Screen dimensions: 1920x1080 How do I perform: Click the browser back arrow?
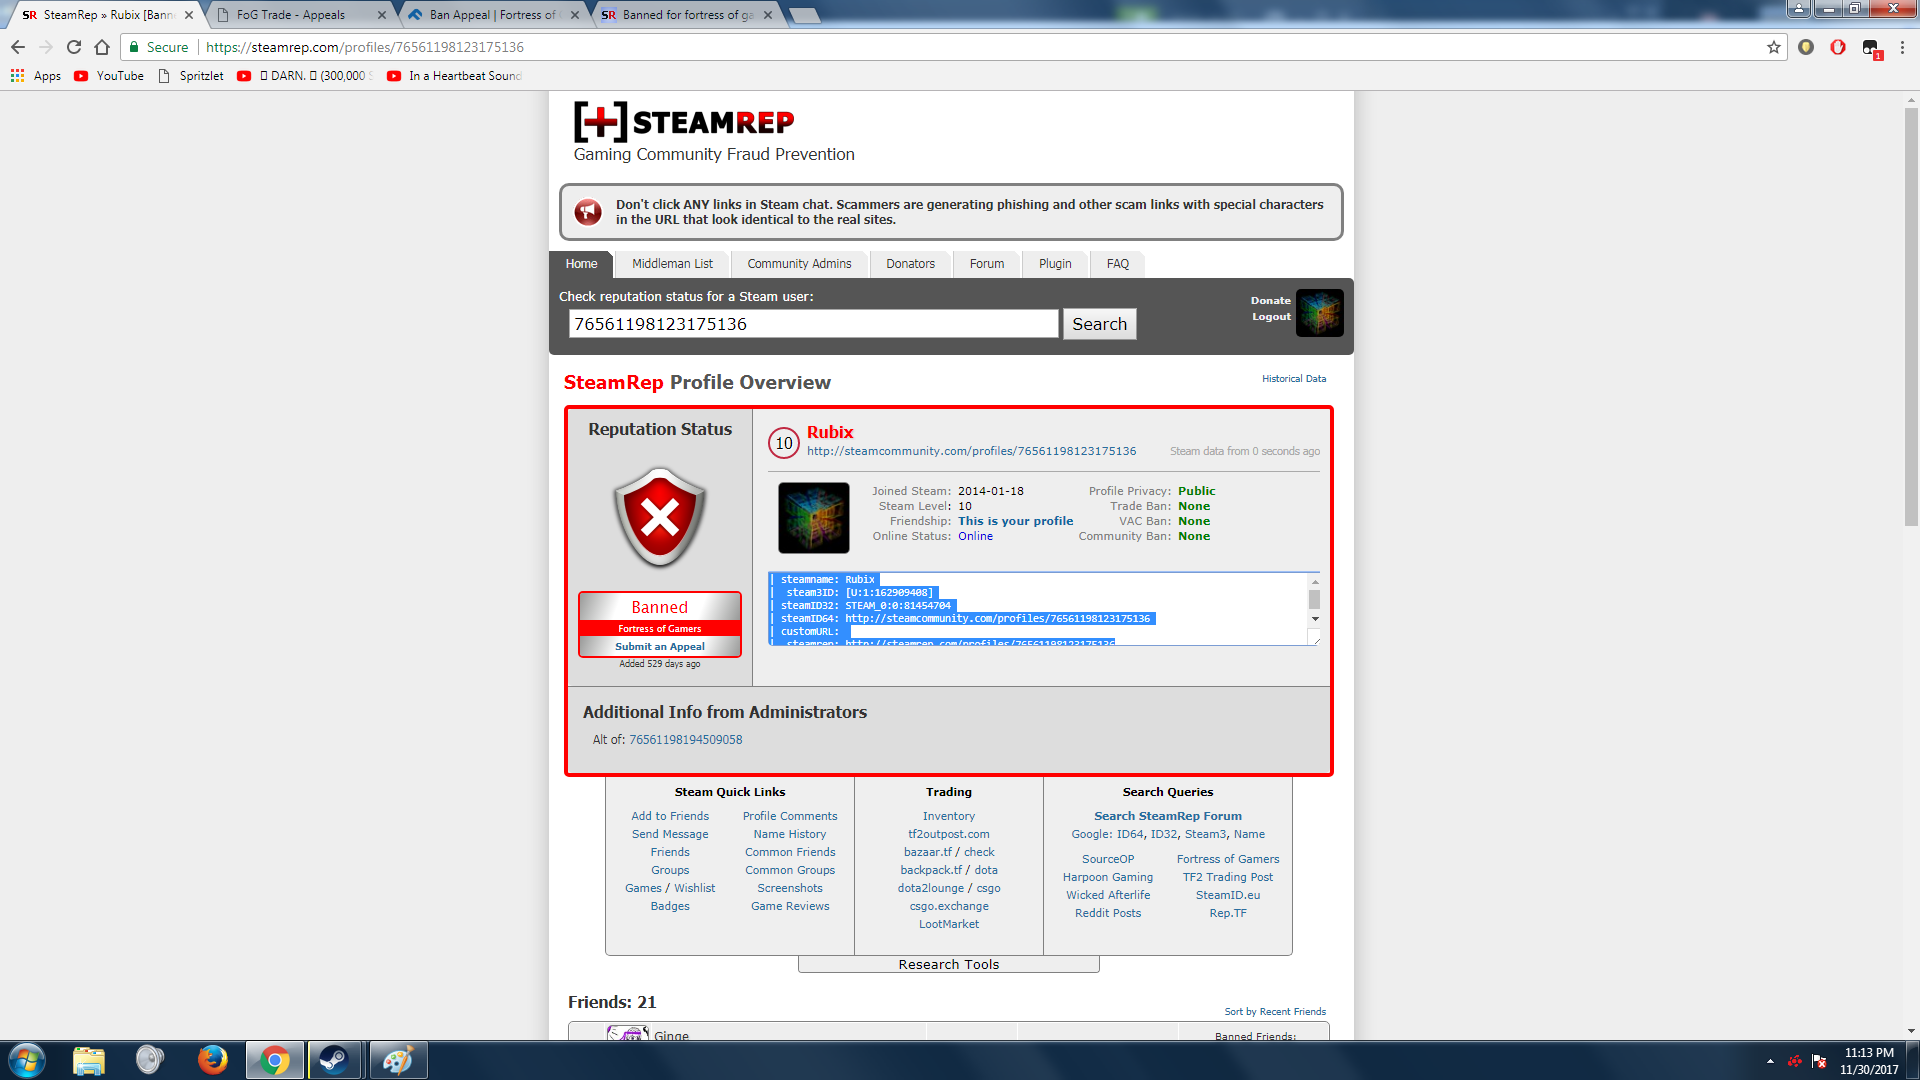tap(18, 47)
